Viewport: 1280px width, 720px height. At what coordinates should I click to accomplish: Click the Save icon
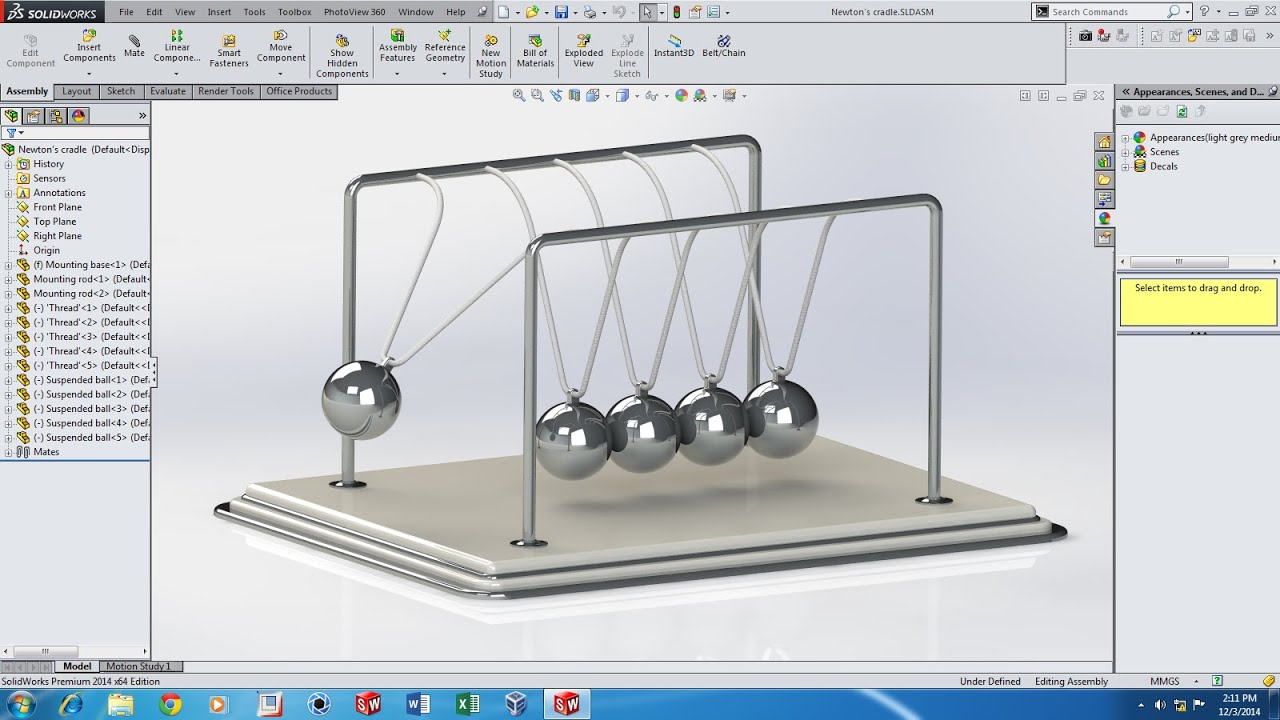(x=561, y=12)
